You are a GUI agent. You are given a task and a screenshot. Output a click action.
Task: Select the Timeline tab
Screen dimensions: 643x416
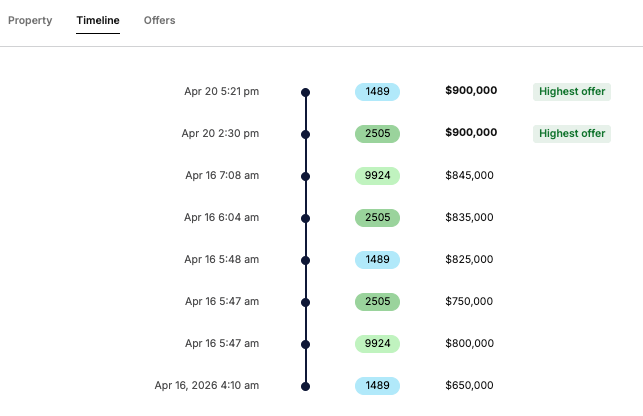coord(98,20)
